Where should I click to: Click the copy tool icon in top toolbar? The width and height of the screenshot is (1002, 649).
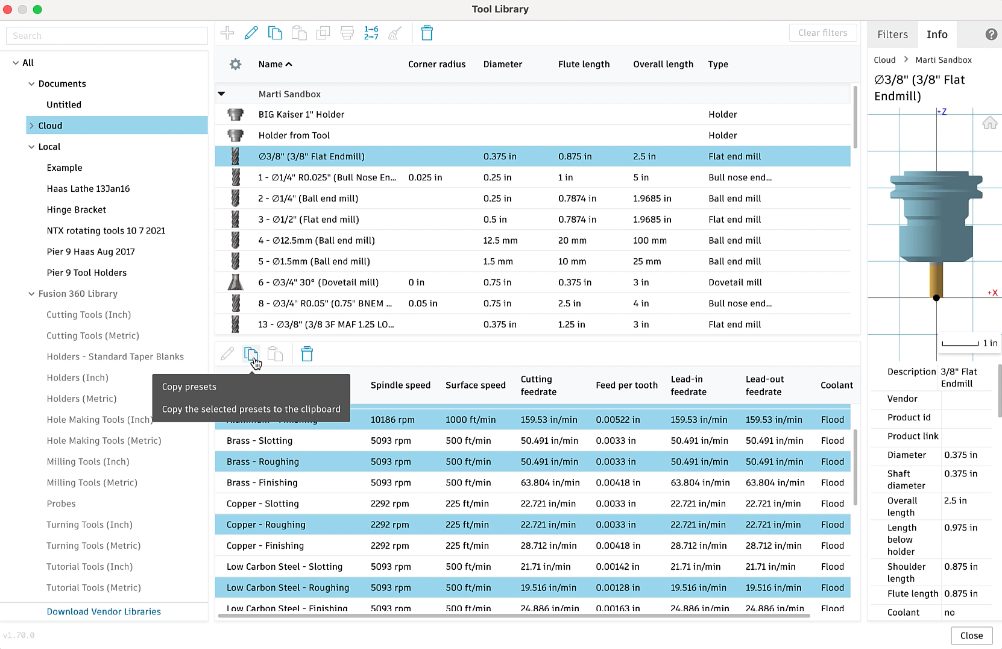pyautogui.click(x=275, y=33)
